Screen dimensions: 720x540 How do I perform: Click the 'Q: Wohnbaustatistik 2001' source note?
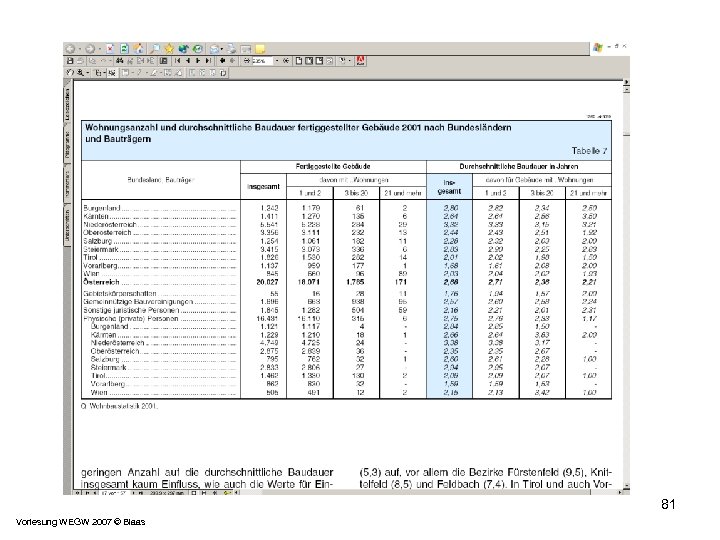[x=119, y=406]
